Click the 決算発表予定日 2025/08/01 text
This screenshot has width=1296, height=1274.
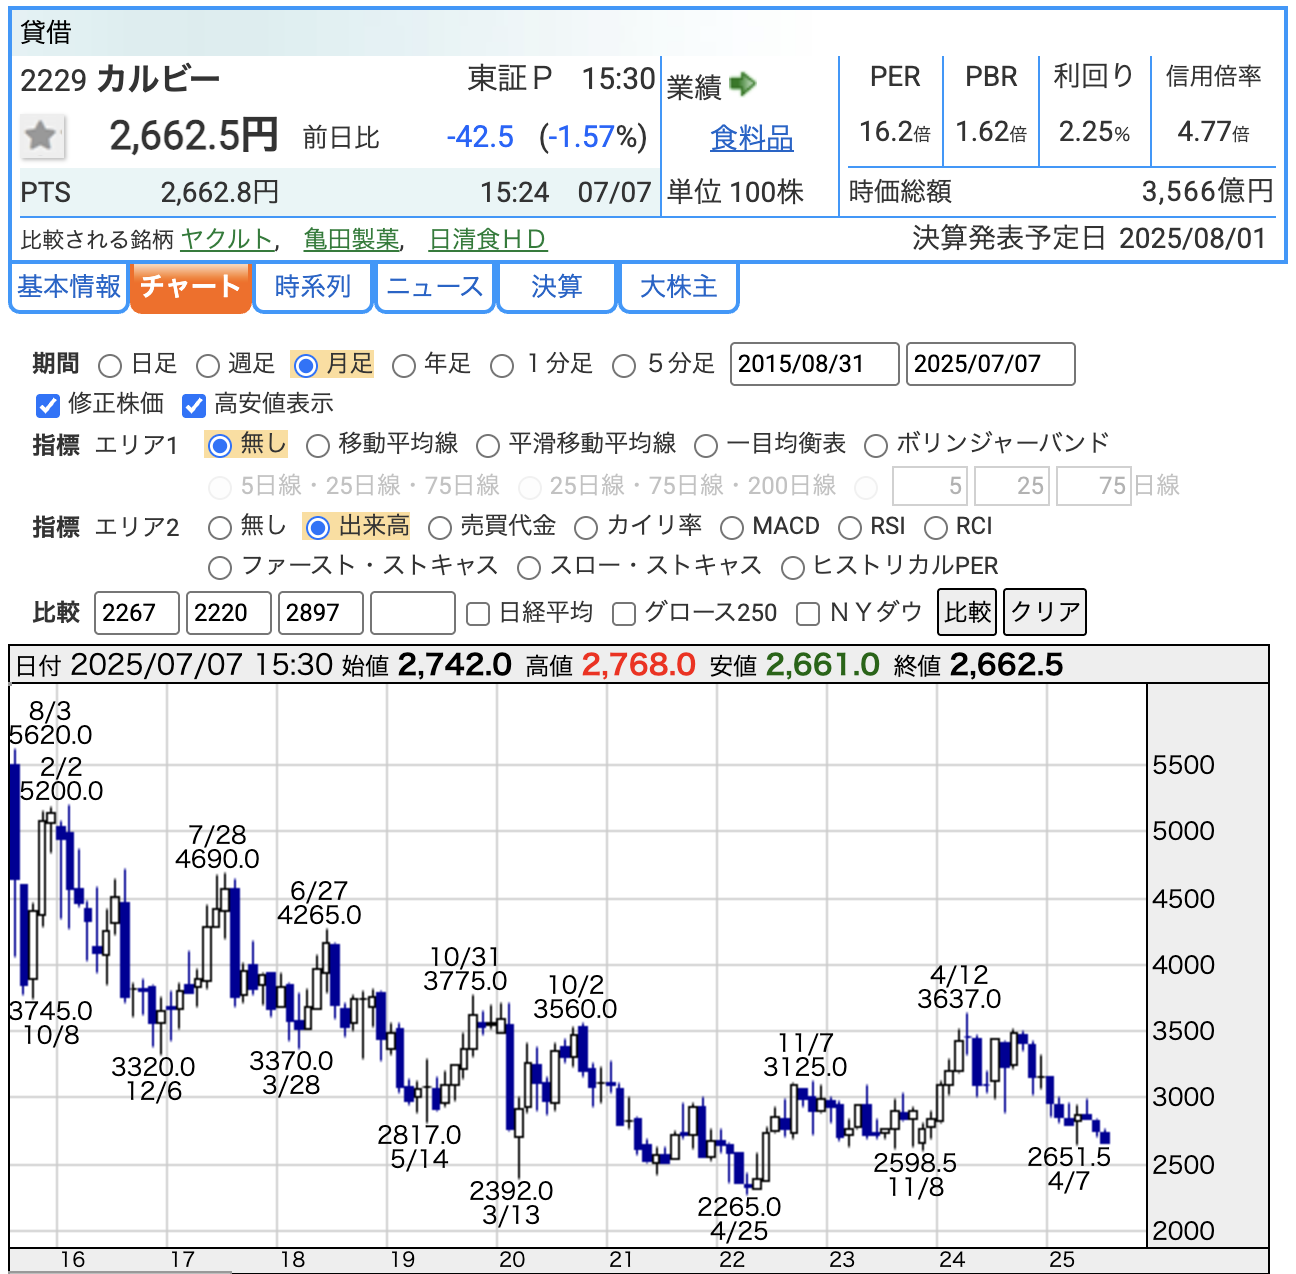(1089, 238)
